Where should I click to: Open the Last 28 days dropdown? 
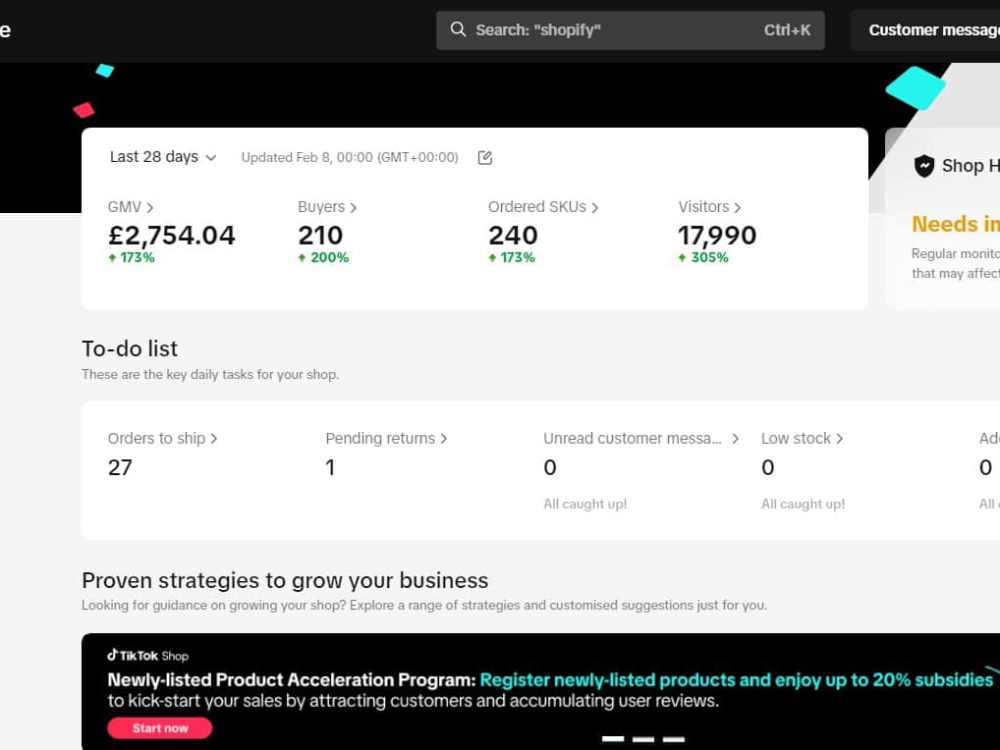point(163,157)
